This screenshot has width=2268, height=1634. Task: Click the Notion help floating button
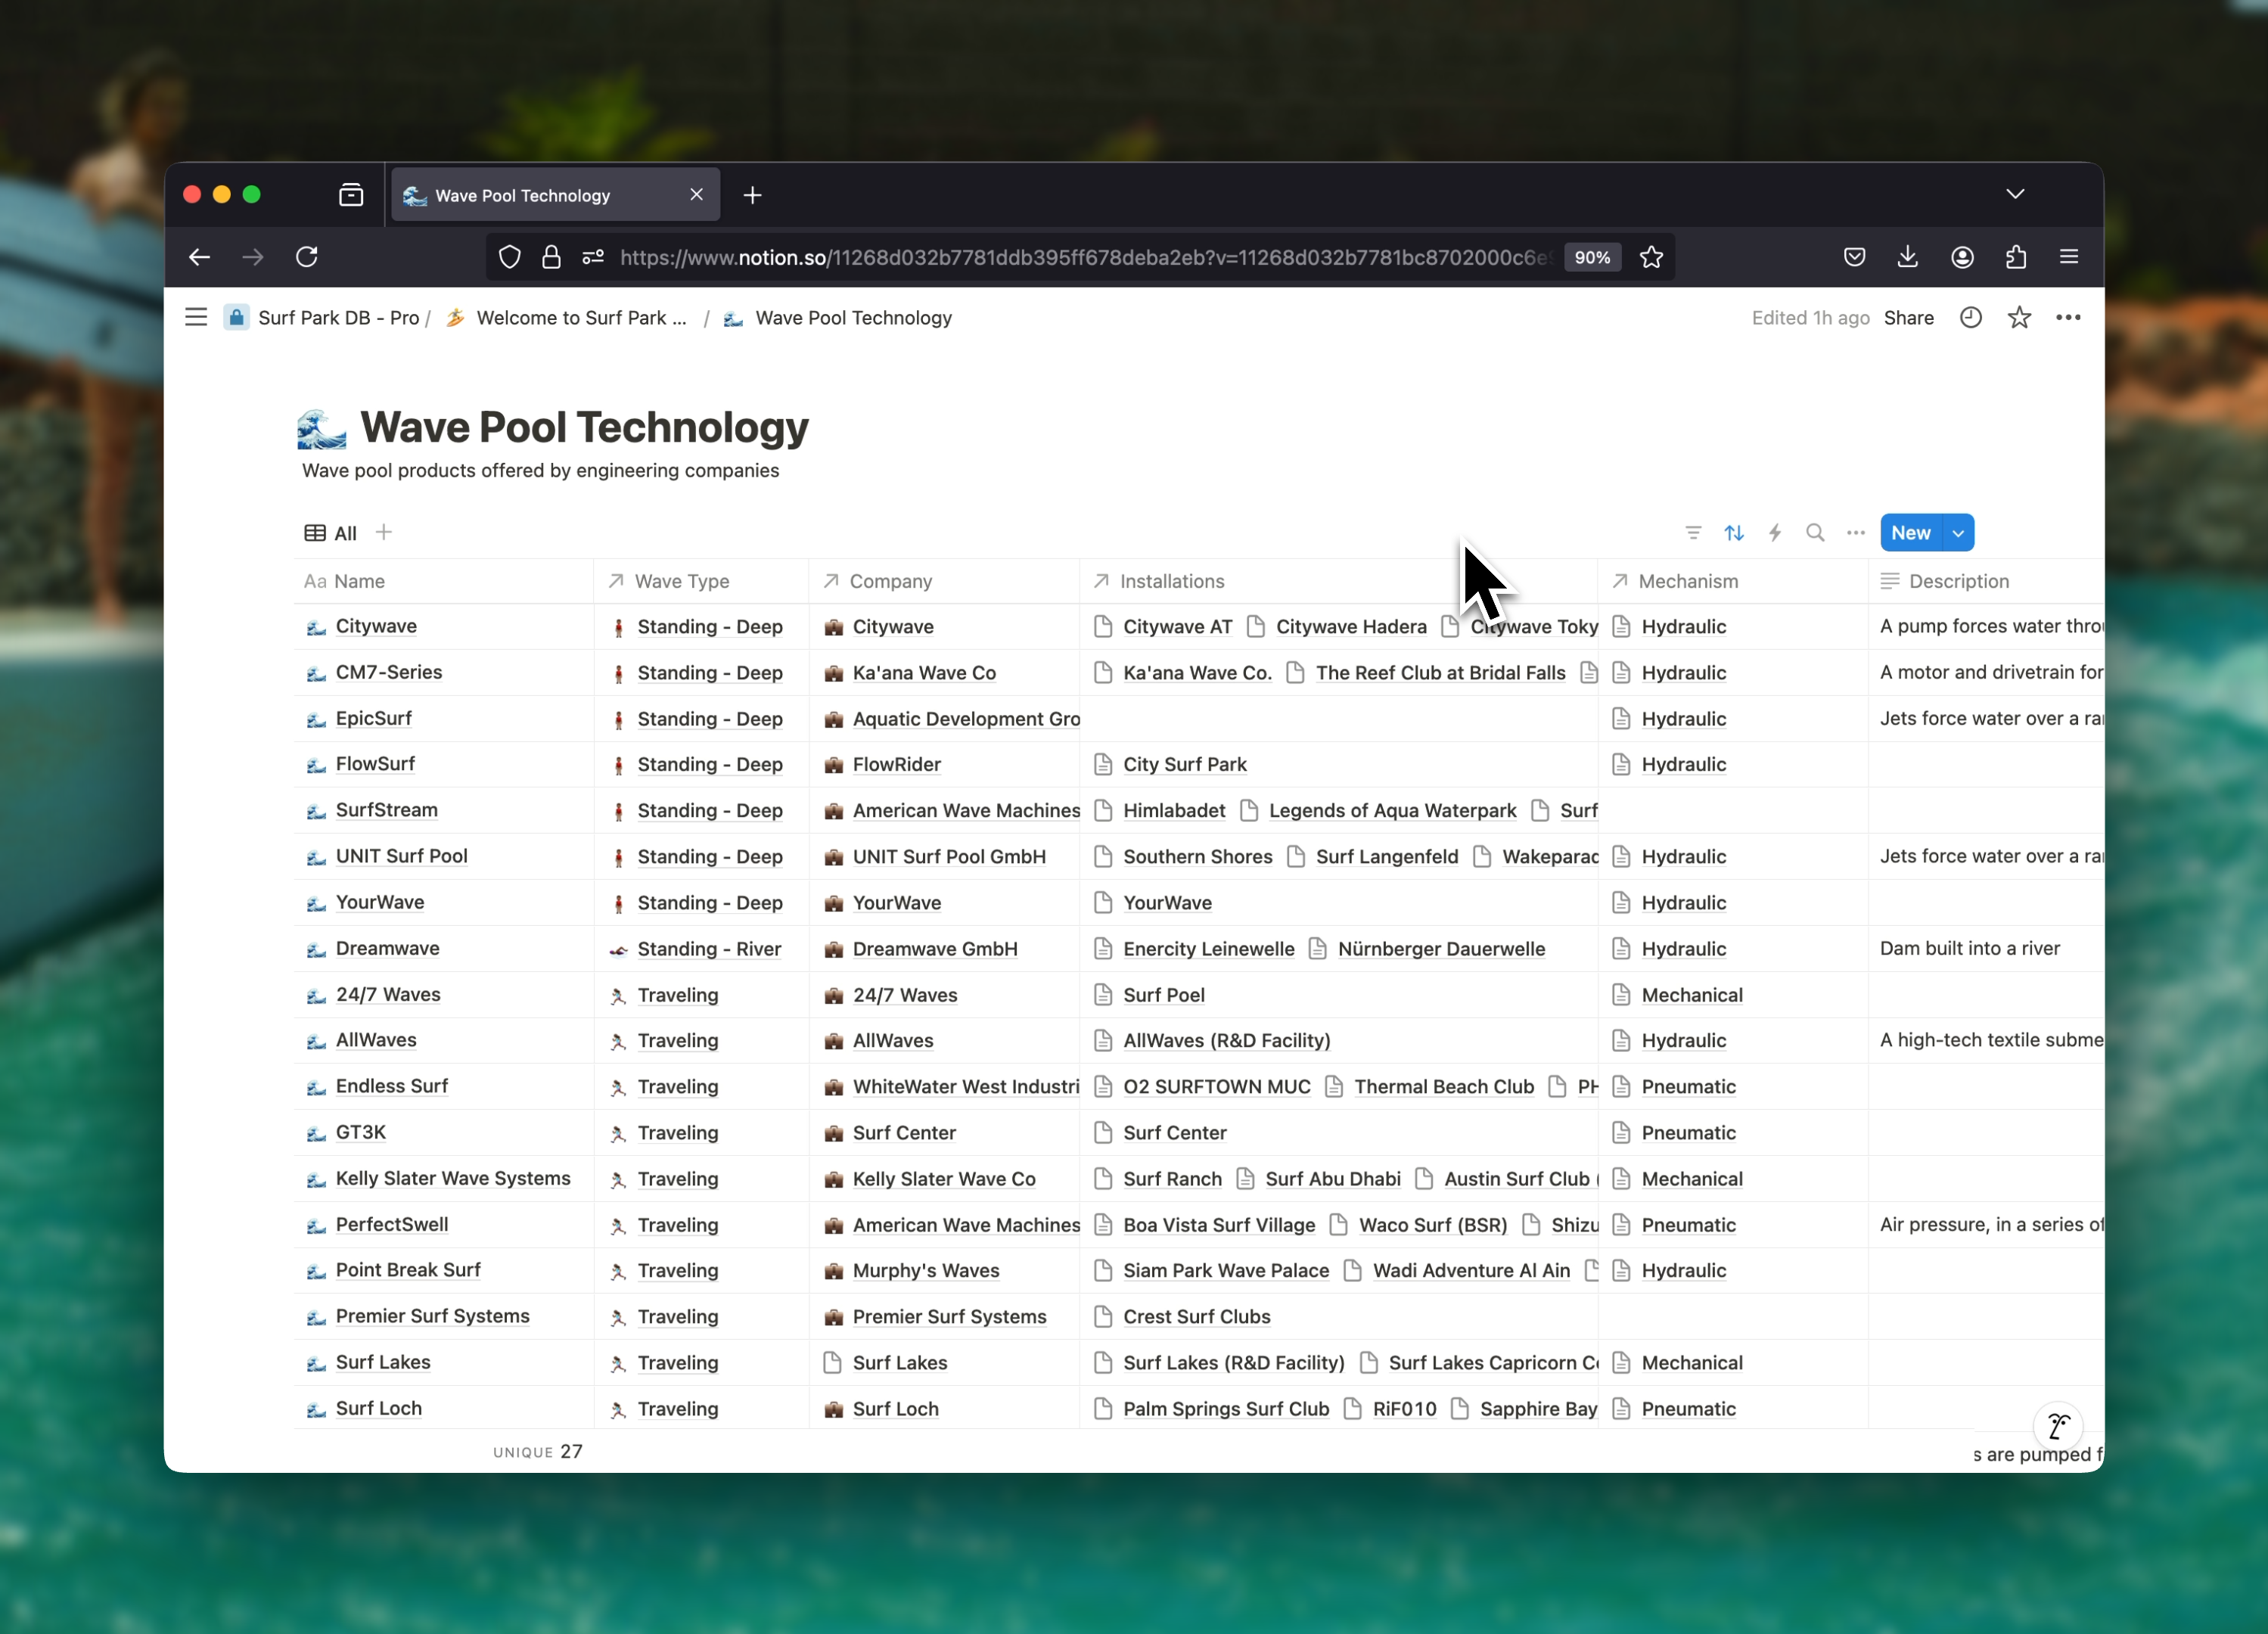click(x=2058, y=1425)
